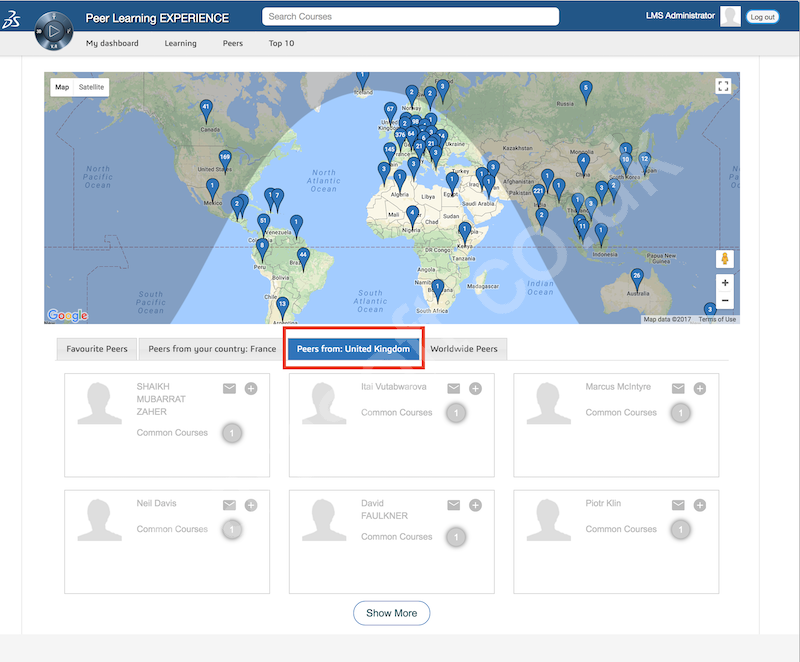Add David FAULKNER with plus icon
Image resolution: width=800 pixels, height=662 pixels.
[476, 505]
